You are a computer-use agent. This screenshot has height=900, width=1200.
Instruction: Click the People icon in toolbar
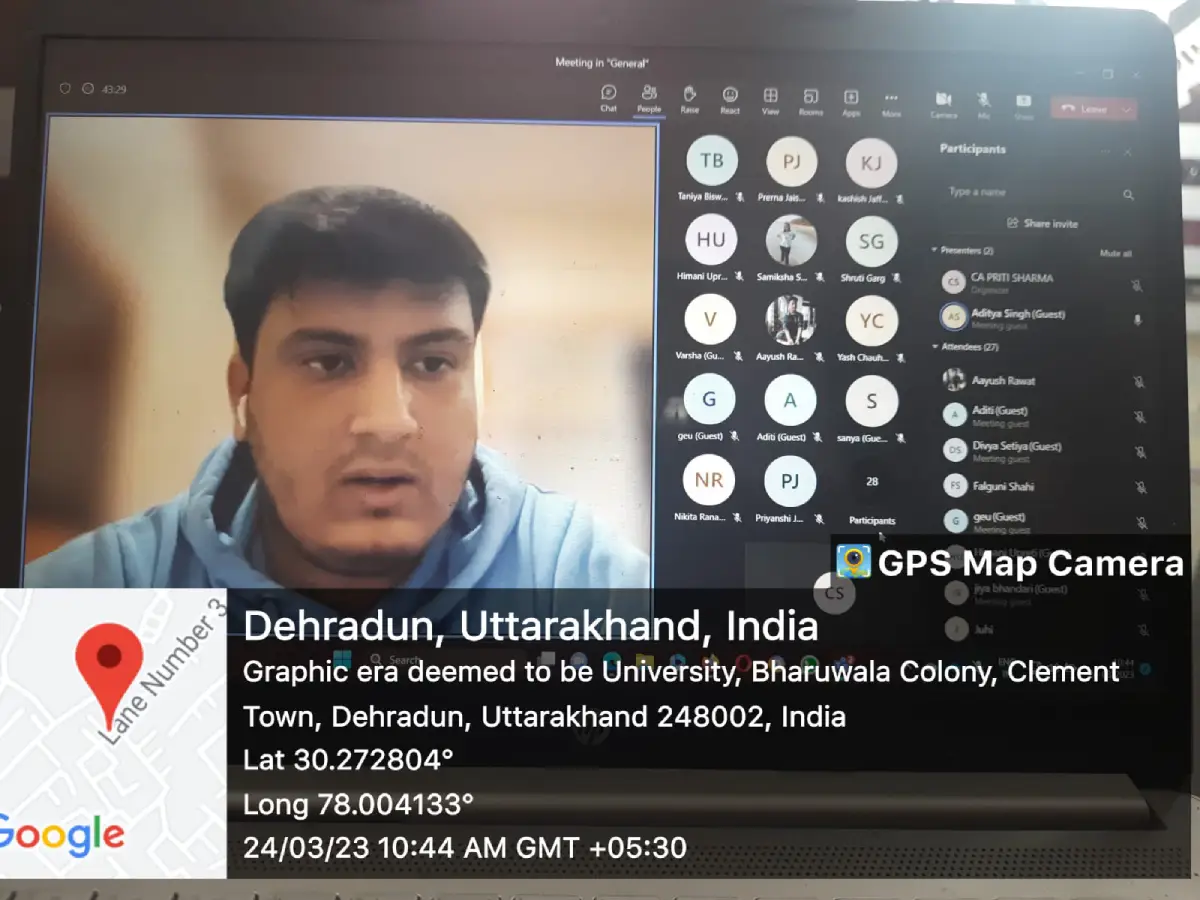(649, 97)
